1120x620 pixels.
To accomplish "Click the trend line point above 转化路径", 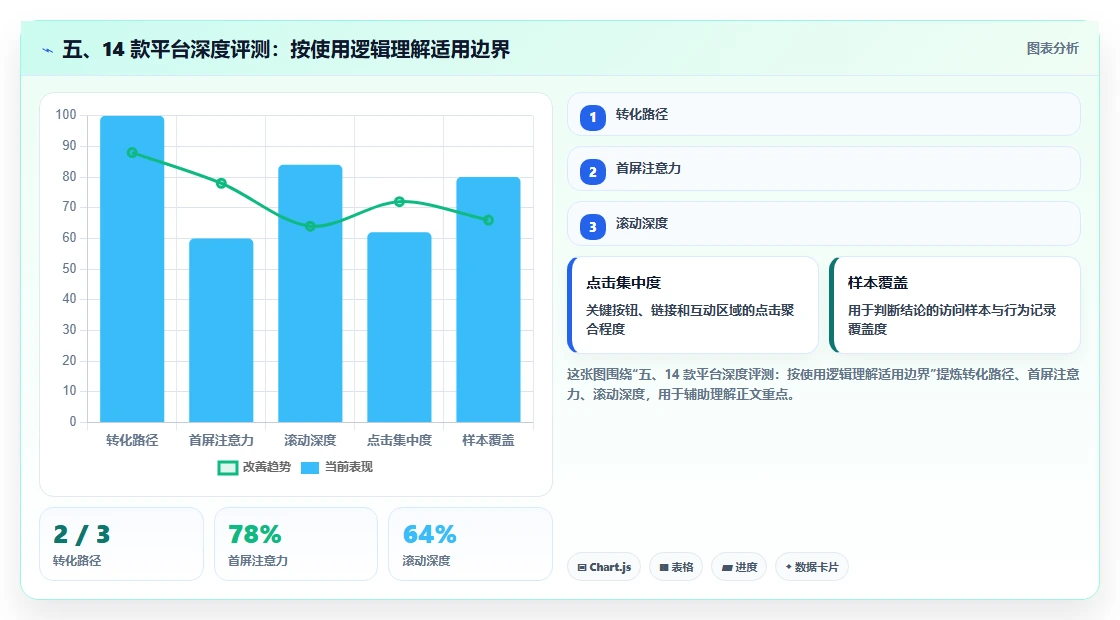I will (132, 153).
